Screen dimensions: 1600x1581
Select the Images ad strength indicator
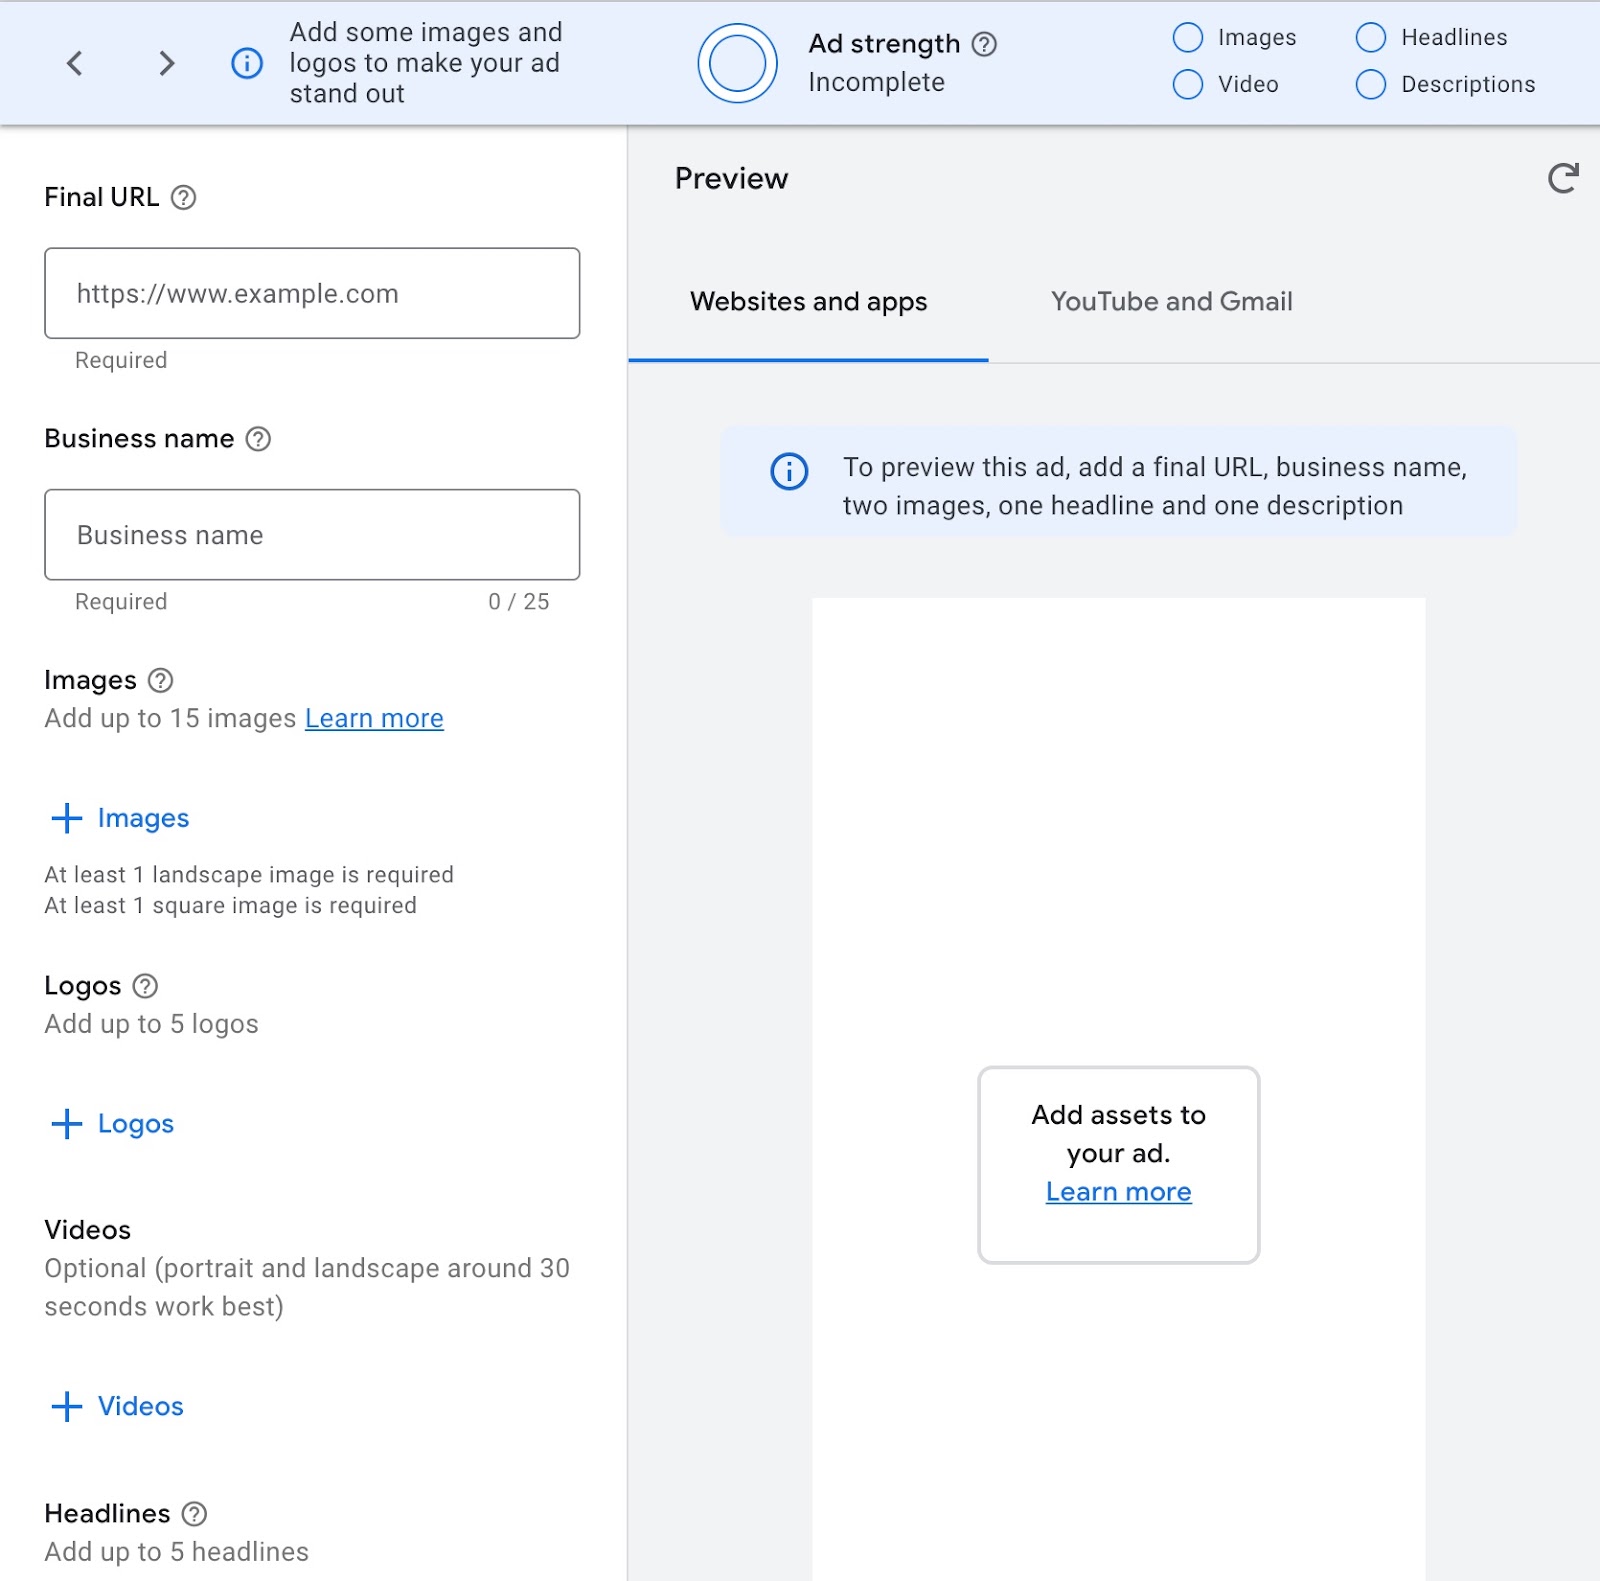[x=1187, y=38]
